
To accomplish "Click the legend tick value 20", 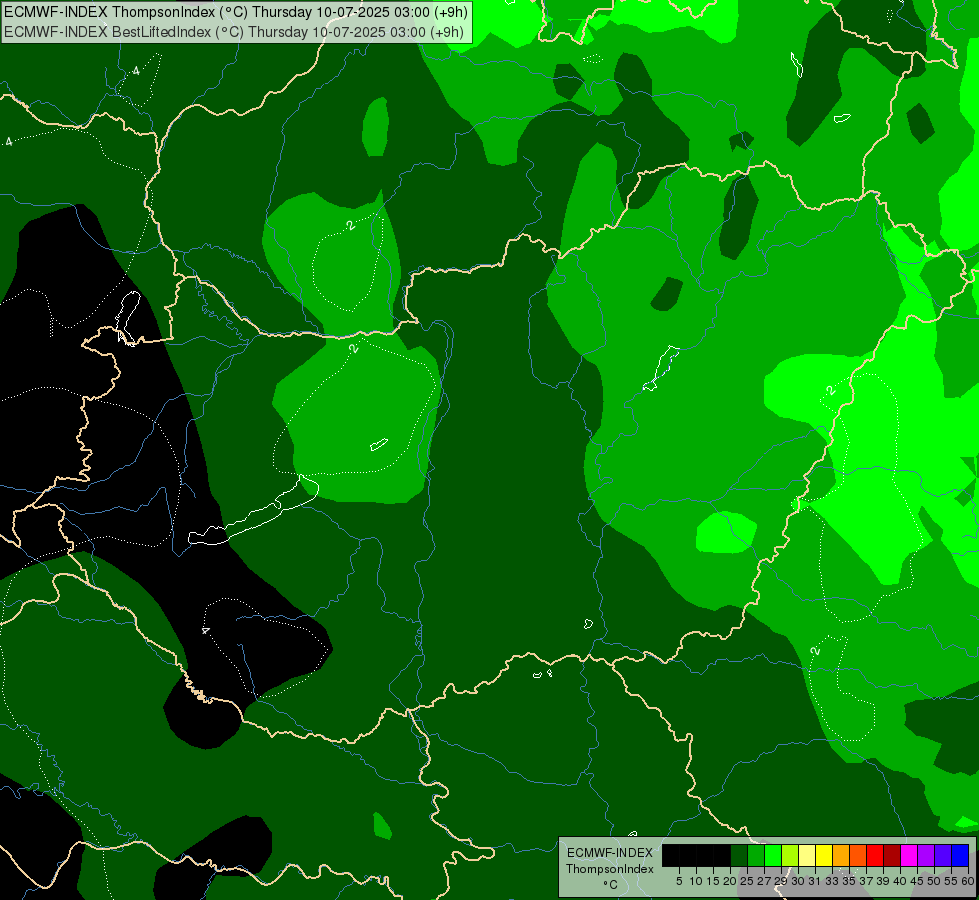I will point(730,881).
